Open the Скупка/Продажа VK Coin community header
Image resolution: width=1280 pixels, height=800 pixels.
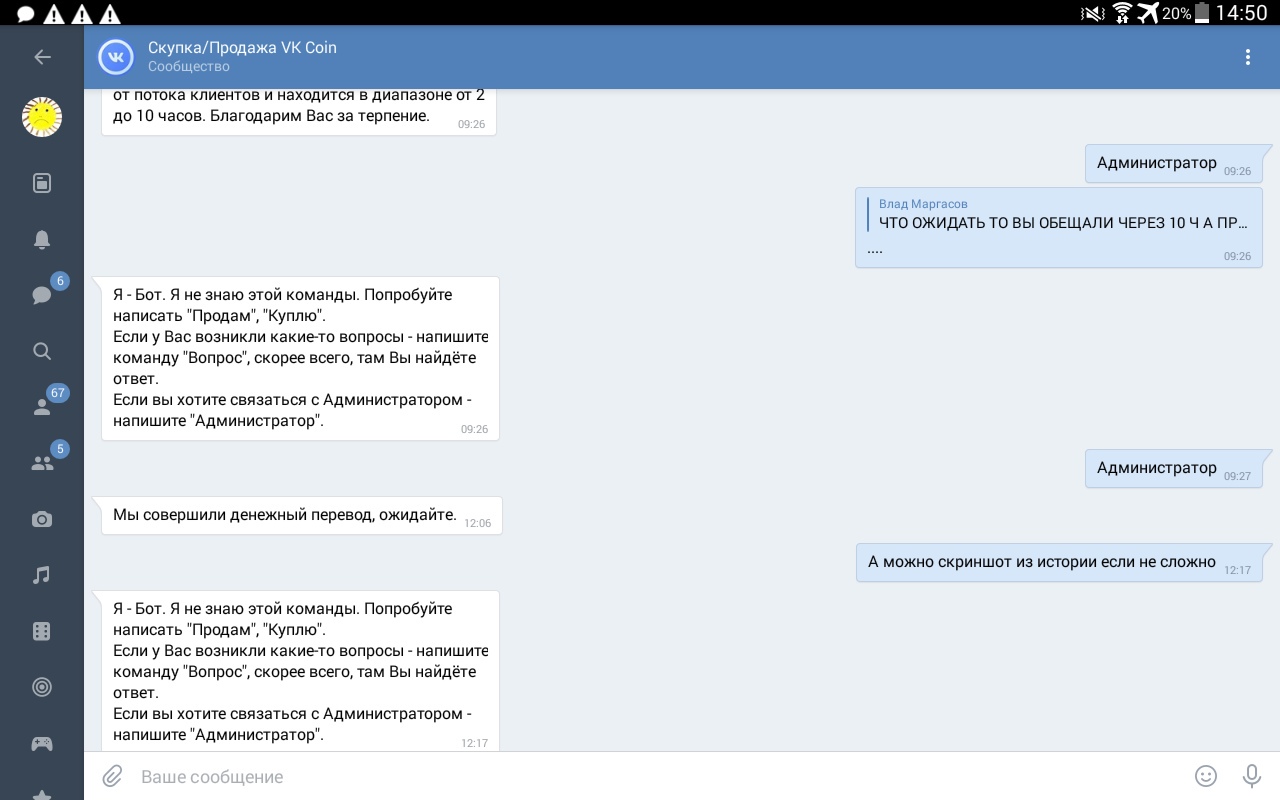coord(242,57)
